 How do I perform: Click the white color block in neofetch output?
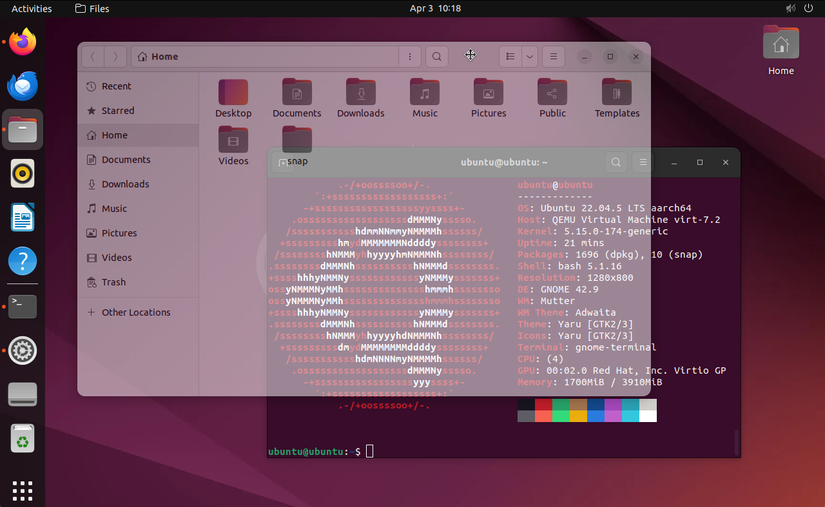coord(648,416)
